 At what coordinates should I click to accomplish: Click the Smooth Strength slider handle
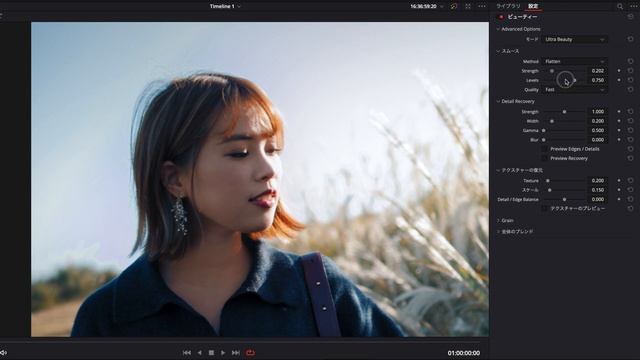(x=552, y=71)
